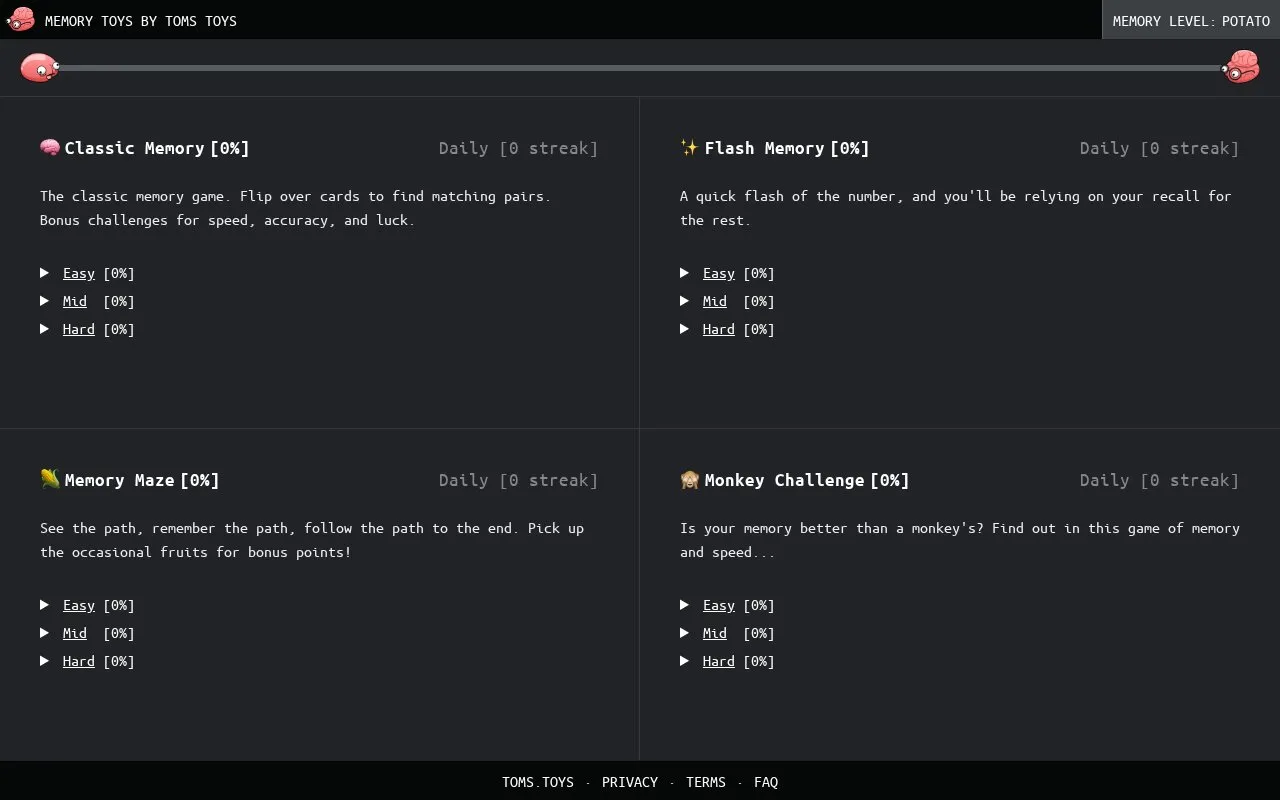The image size is (1280, 800).
Task: Click the memory level progress bar track
Action: click(x=640, y=68)
